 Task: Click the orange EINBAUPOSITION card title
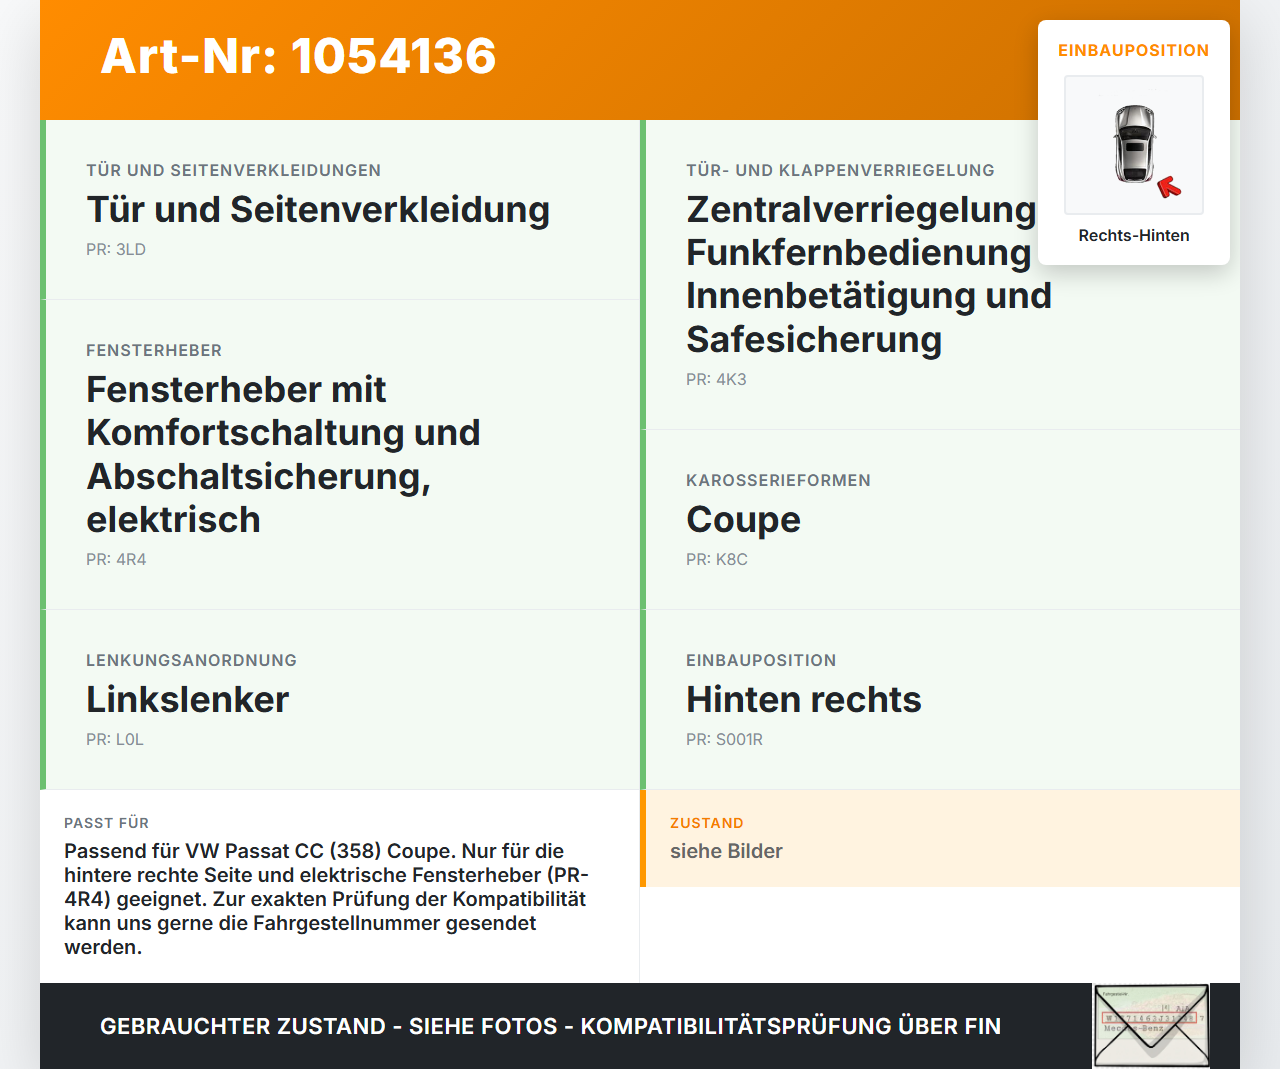tap(1134, 50)
